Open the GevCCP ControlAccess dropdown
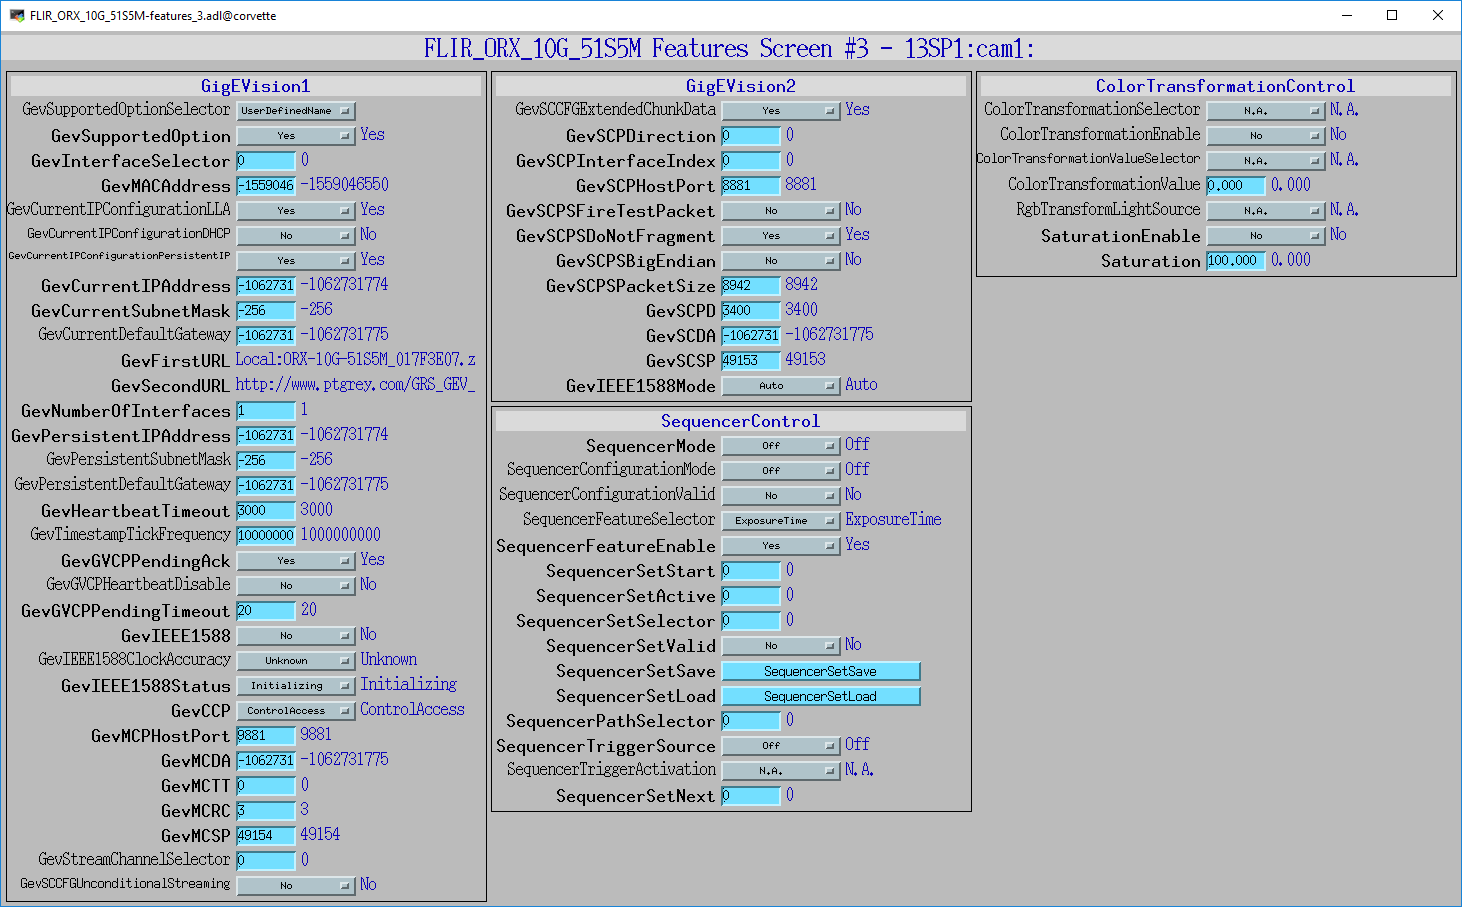 pyautogui.click(x=296, y=711)
